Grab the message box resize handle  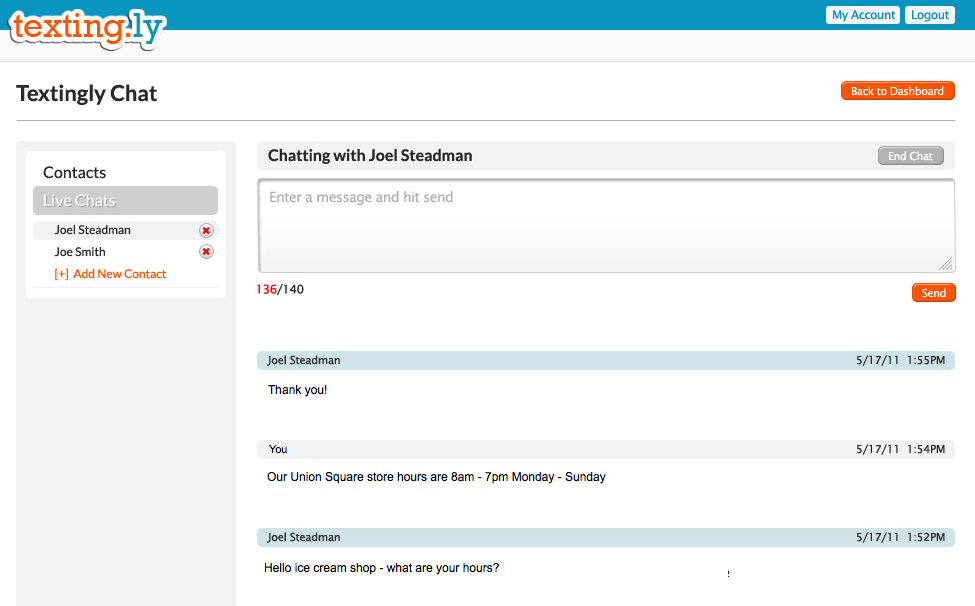946,264
